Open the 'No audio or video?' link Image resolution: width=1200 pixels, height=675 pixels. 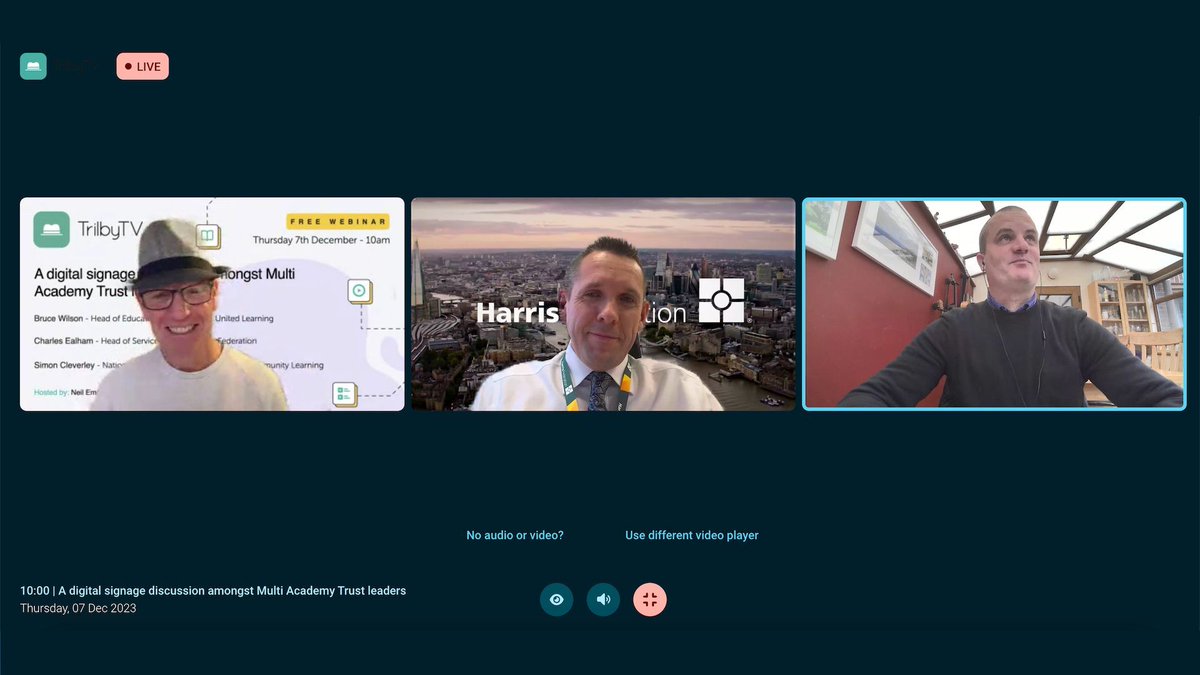(x=513, y=535)
